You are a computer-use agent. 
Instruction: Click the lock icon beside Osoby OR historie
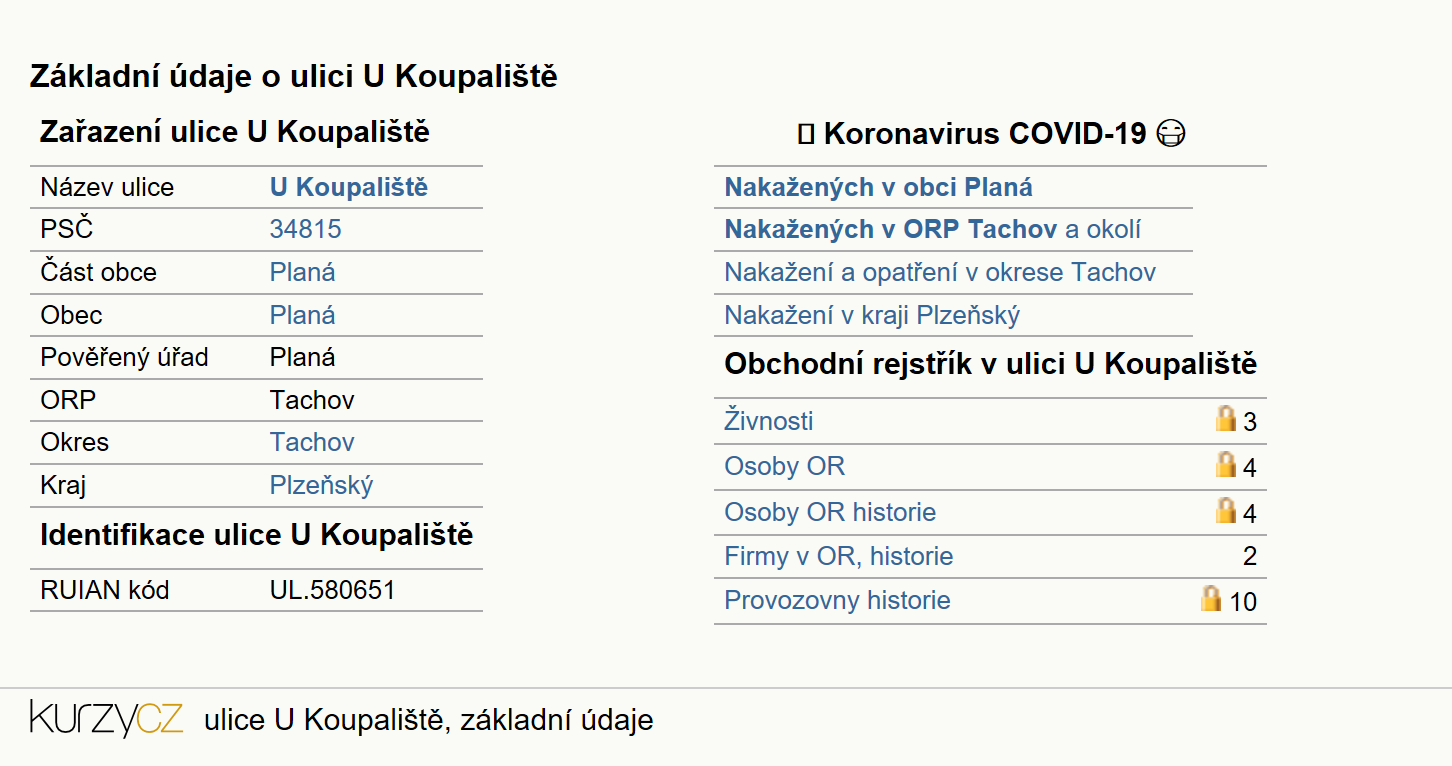(x=1225, y=511)
